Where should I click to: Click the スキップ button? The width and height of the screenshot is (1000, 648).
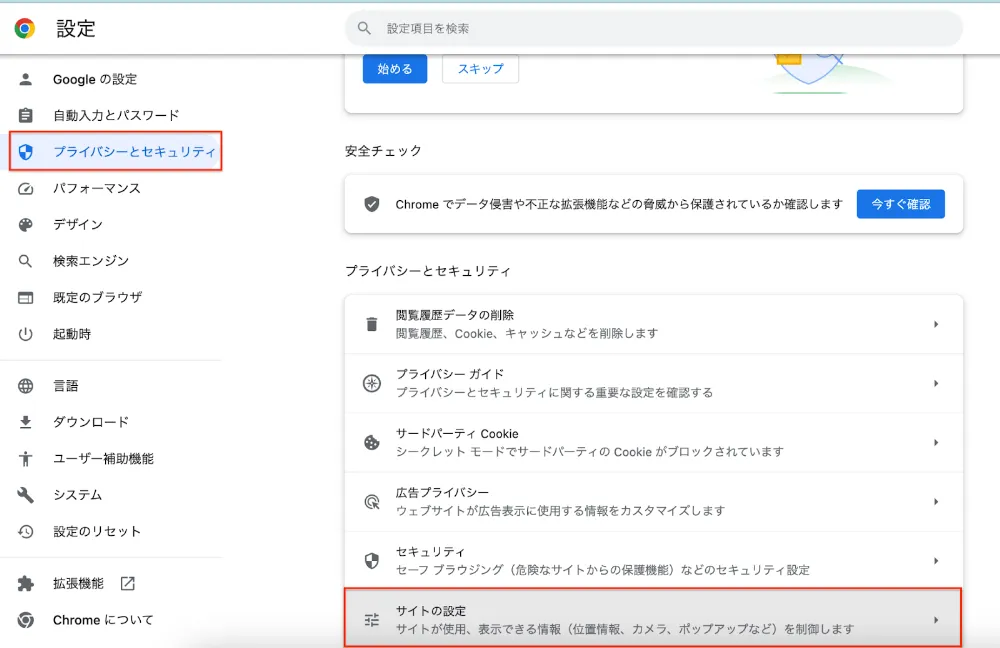[x=480, y=69]
